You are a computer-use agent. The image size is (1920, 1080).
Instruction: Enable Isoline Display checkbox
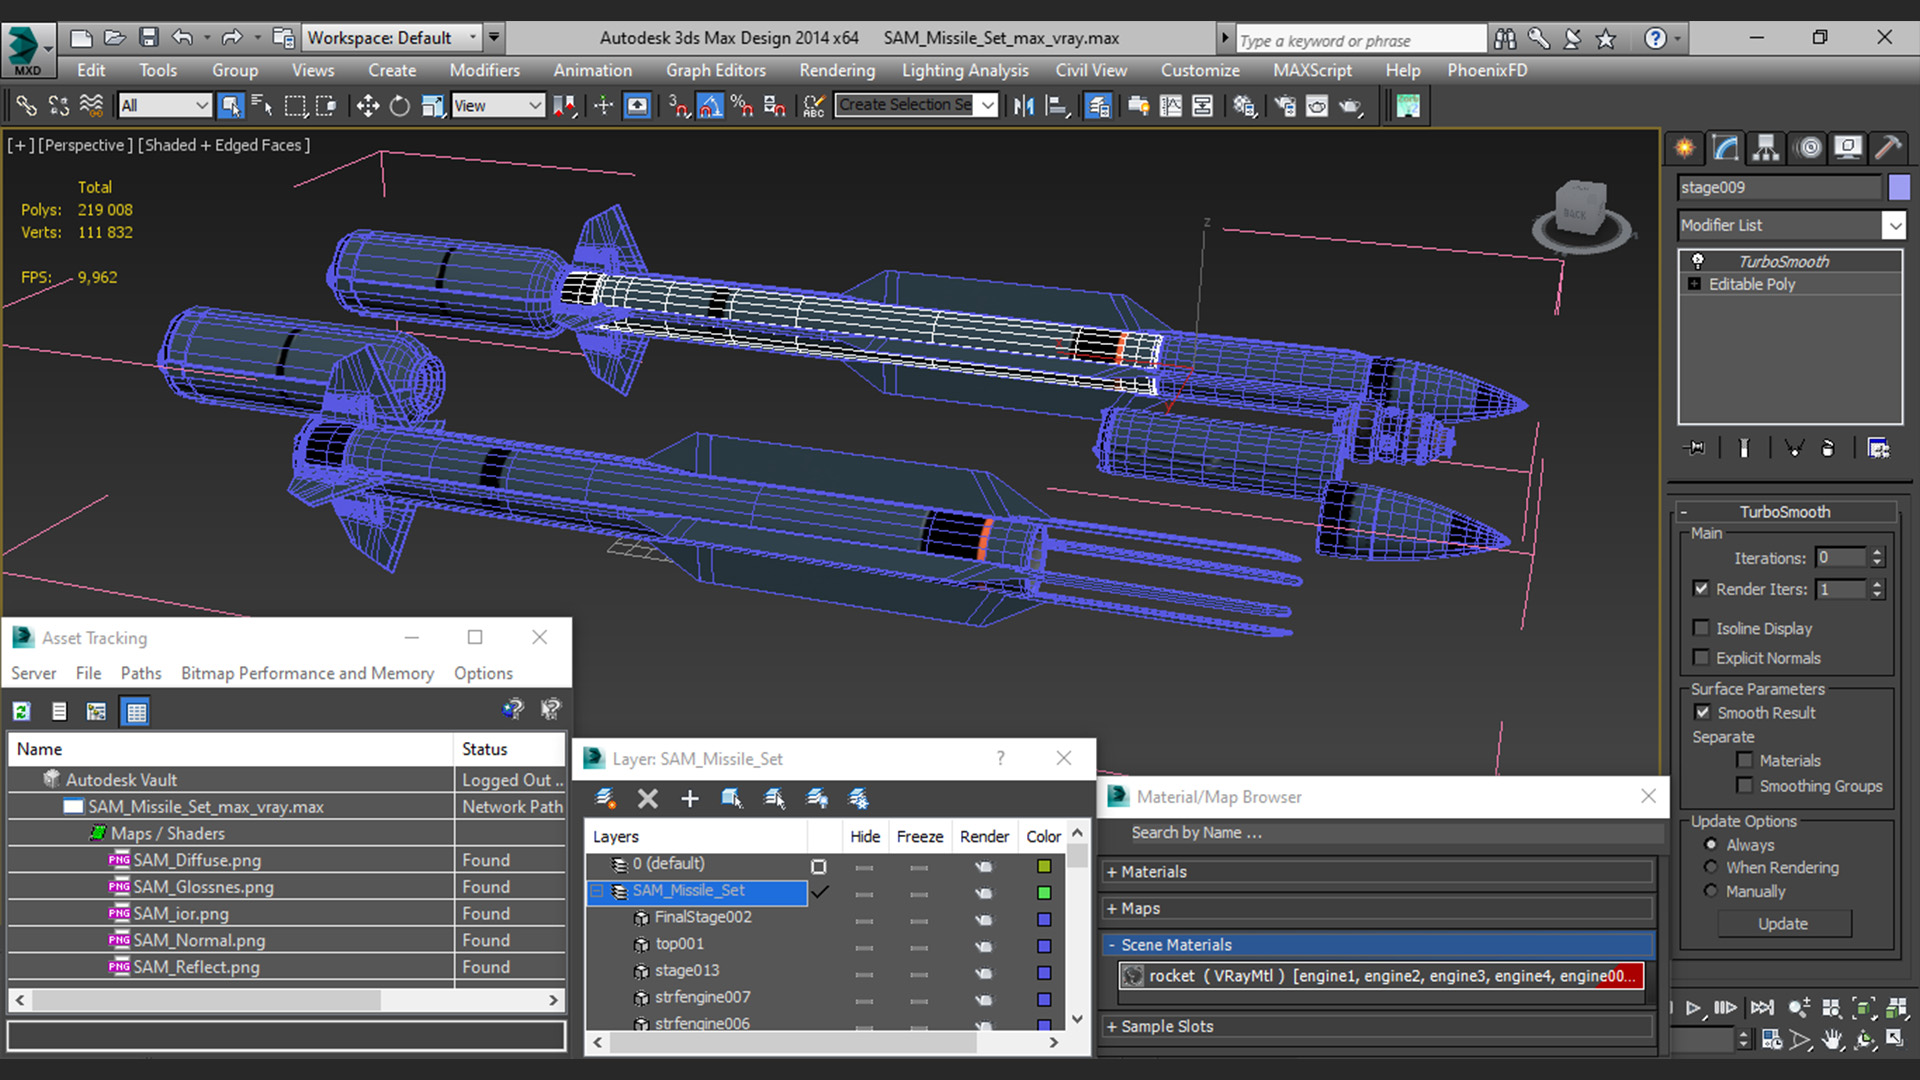pos(1701,628)
